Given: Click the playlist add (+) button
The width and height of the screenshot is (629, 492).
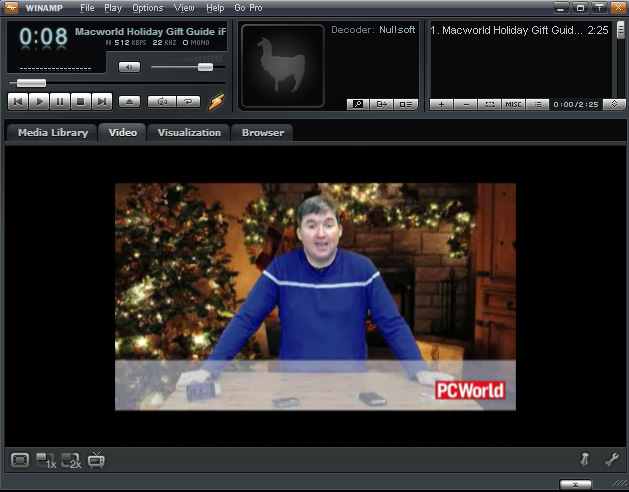Looking at the screenshot, I should [x=441, y=104].
